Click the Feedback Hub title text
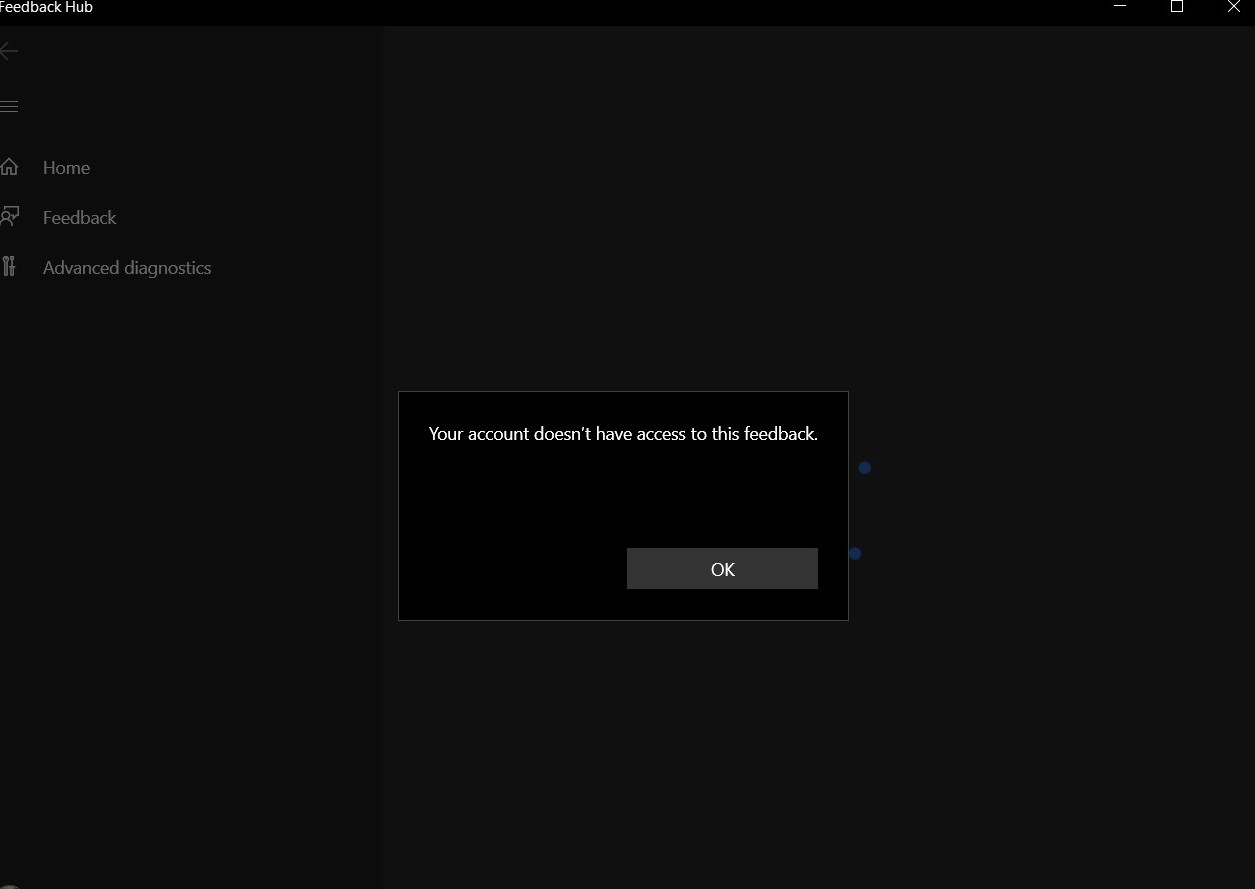The image size is (1255, 889). coord(46,7)
